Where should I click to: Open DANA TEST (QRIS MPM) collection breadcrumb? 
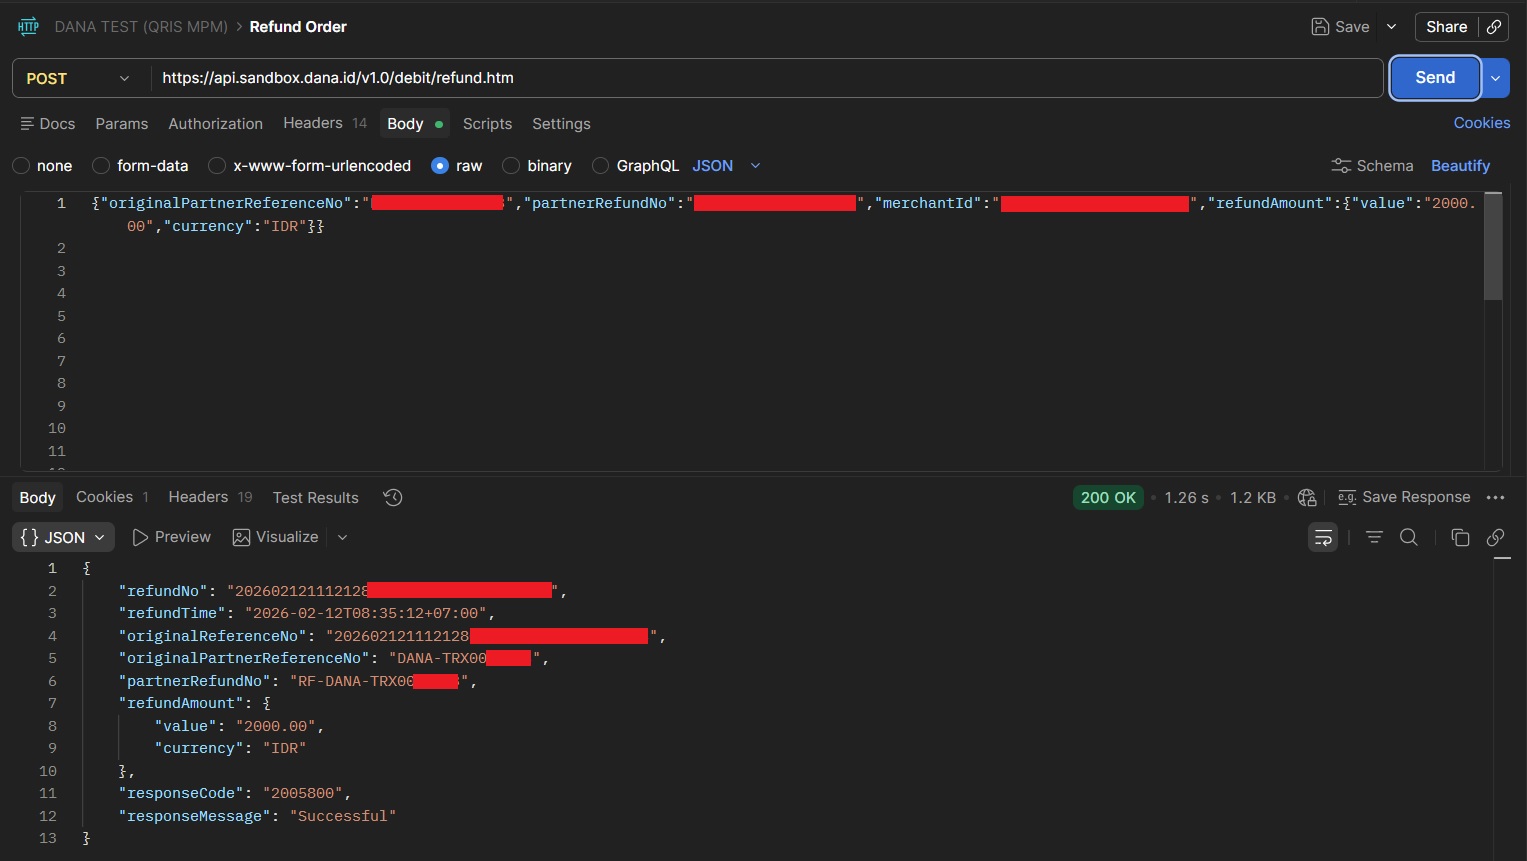click(x=141, y=27)
